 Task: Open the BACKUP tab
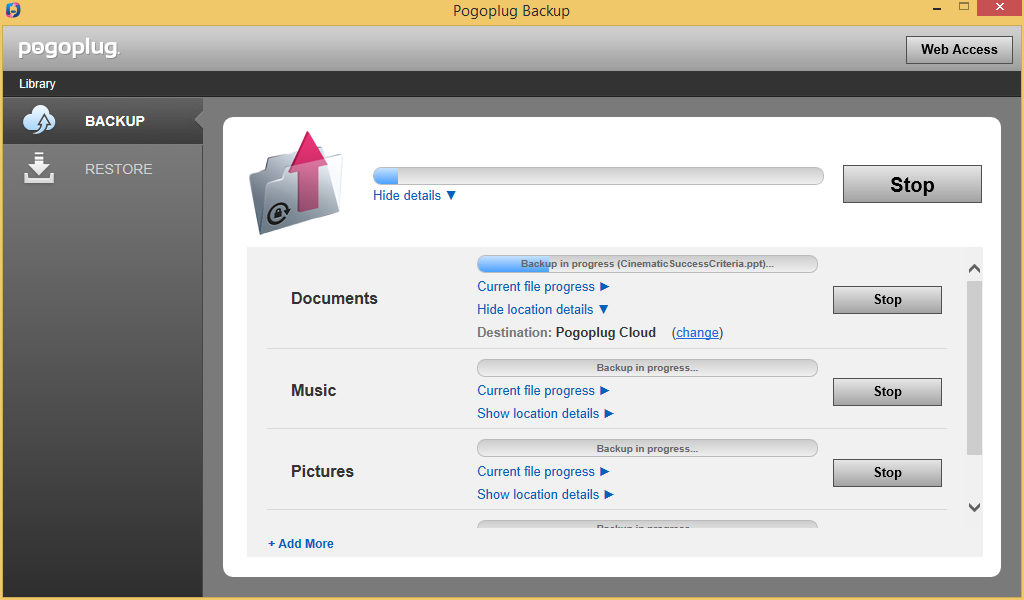click(x=103, y=121)
